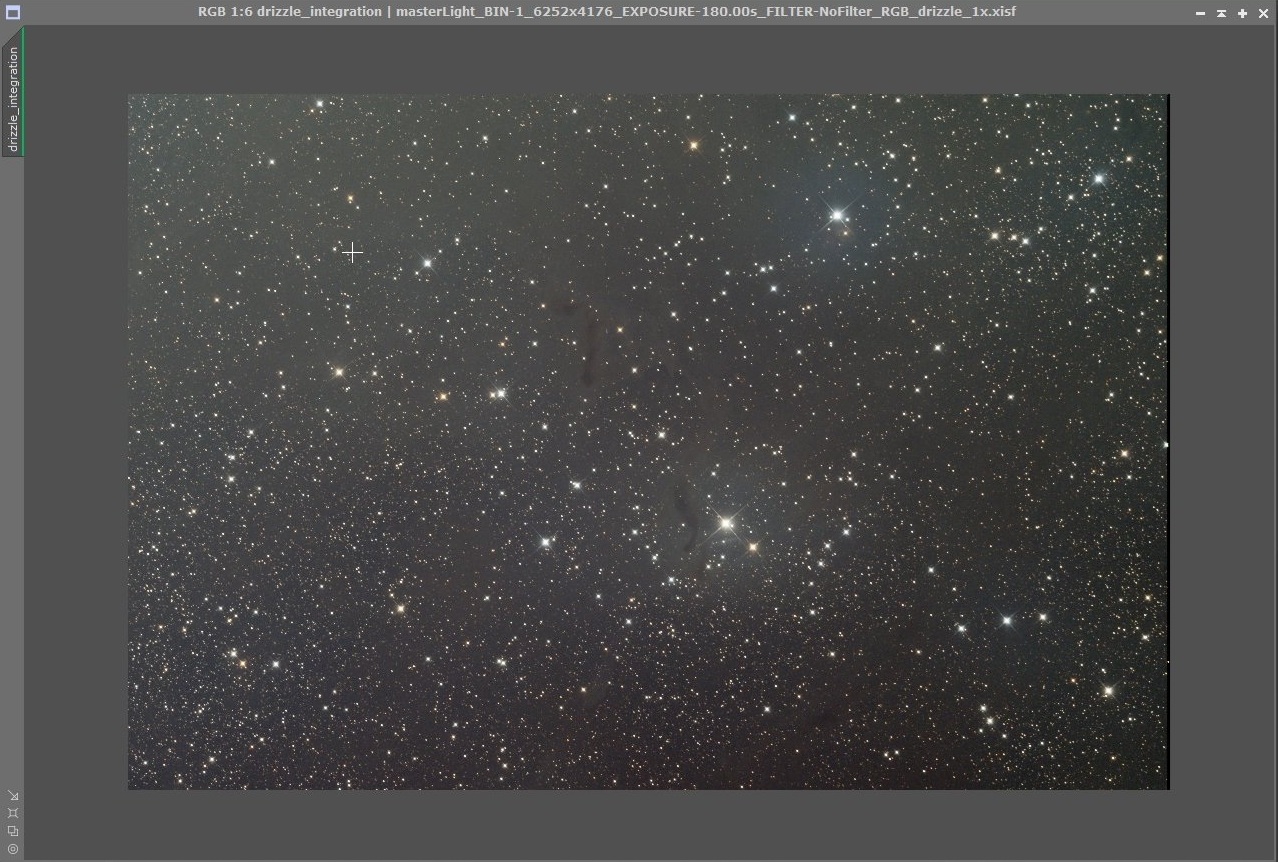Select the drizzle_integration vertical view tab

tap(13, 99)
